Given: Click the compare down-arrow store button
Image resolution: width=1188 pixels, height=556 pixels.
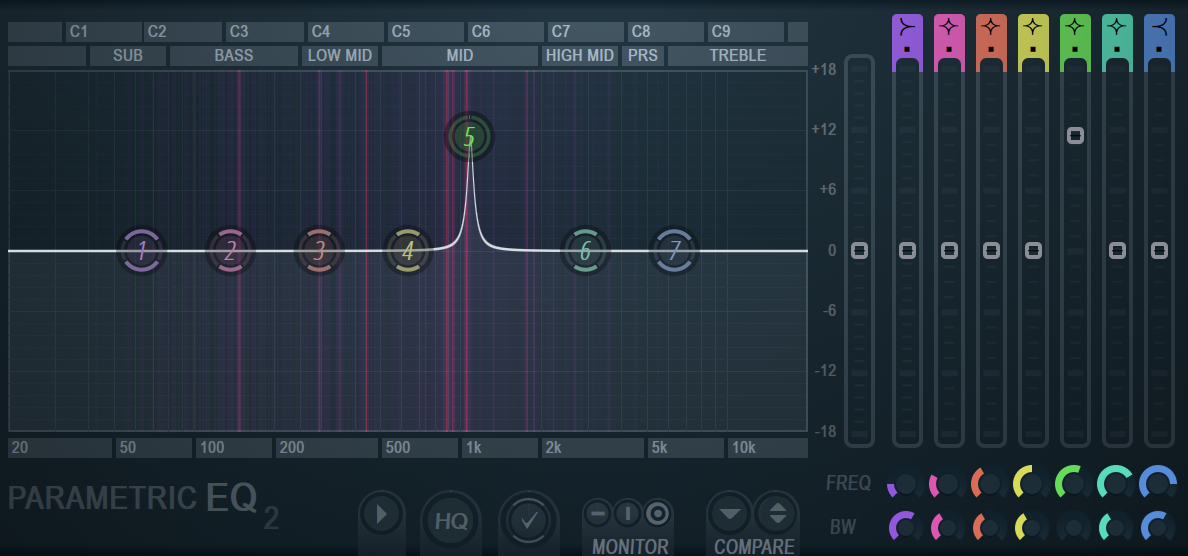Looking at the screenshot, I should pos(730,514).
